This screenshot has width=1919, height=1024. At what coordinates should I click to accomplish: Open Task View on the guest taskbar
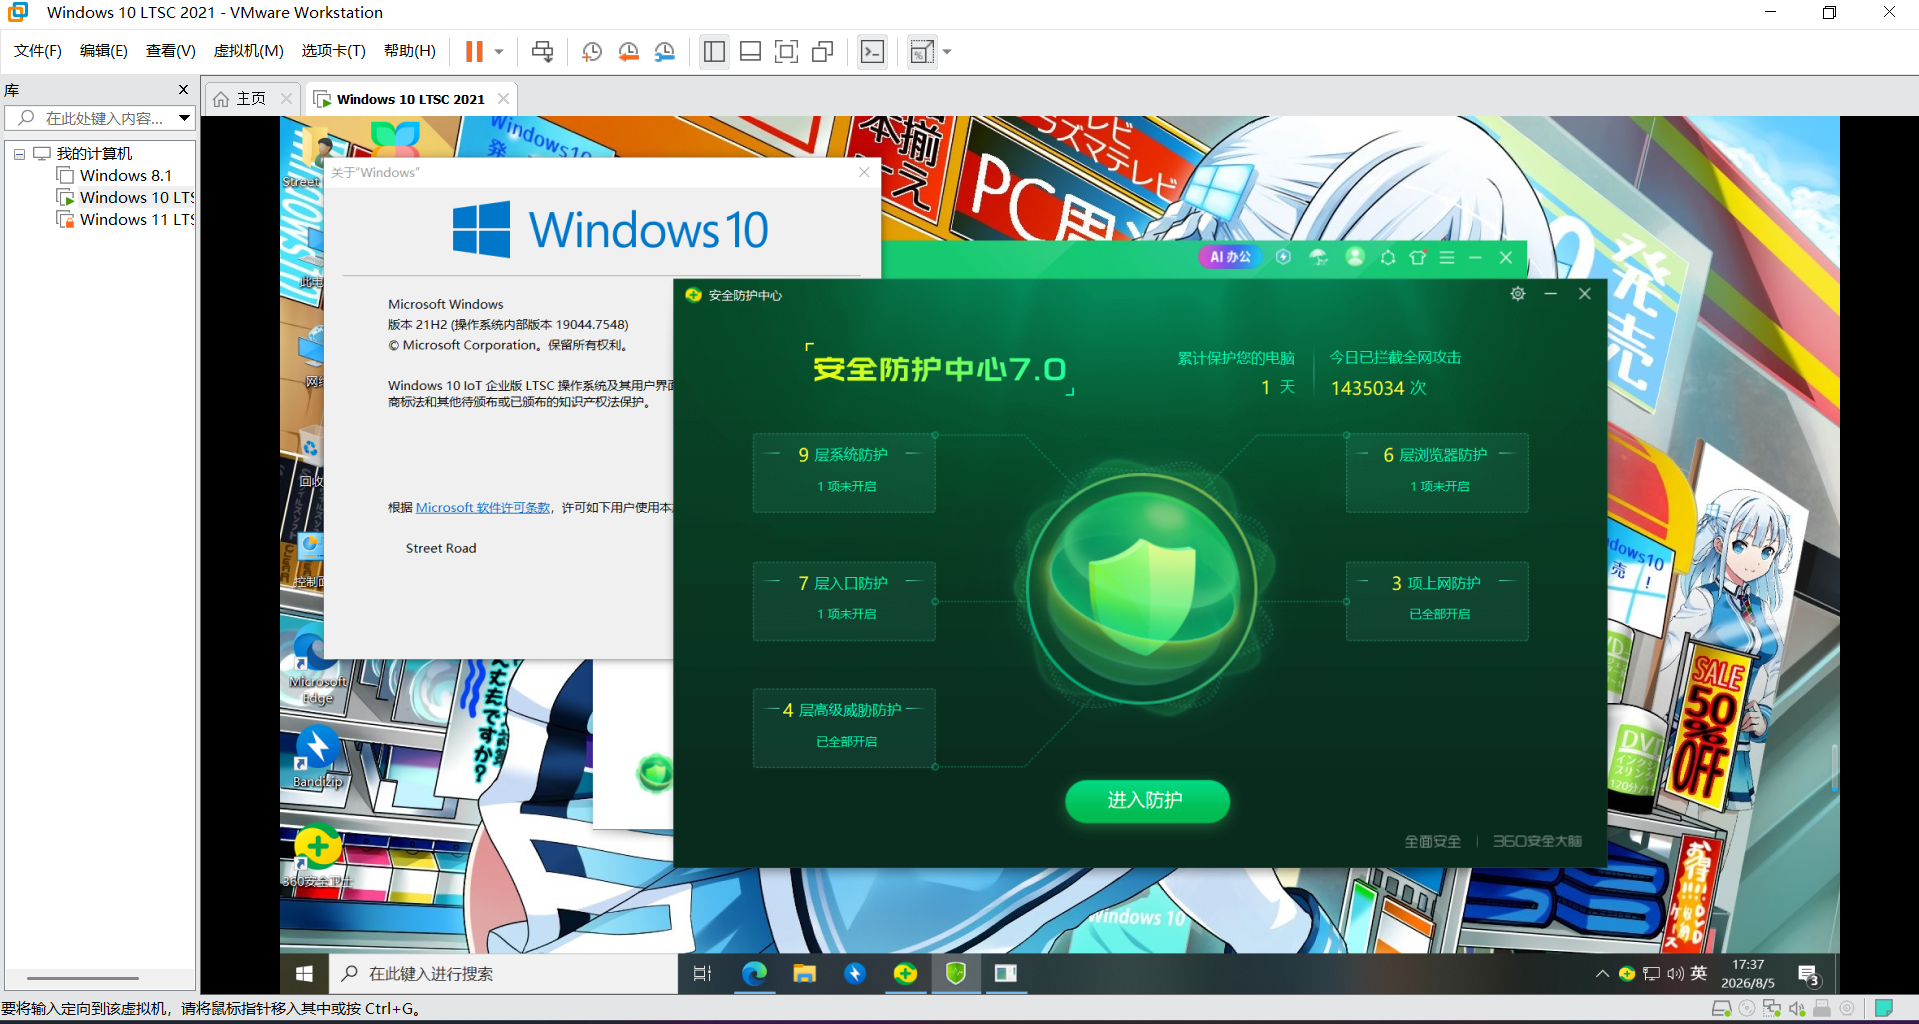pos(702,973)
